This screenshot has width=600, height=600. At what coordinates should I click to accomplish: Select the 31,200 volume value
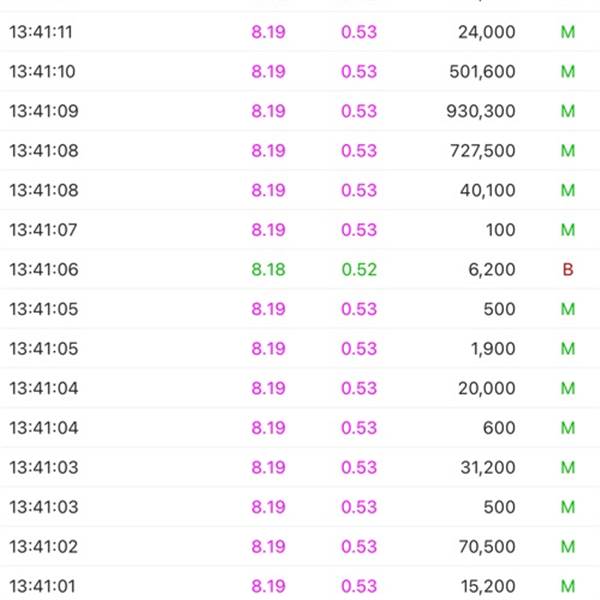click(487, 467)
